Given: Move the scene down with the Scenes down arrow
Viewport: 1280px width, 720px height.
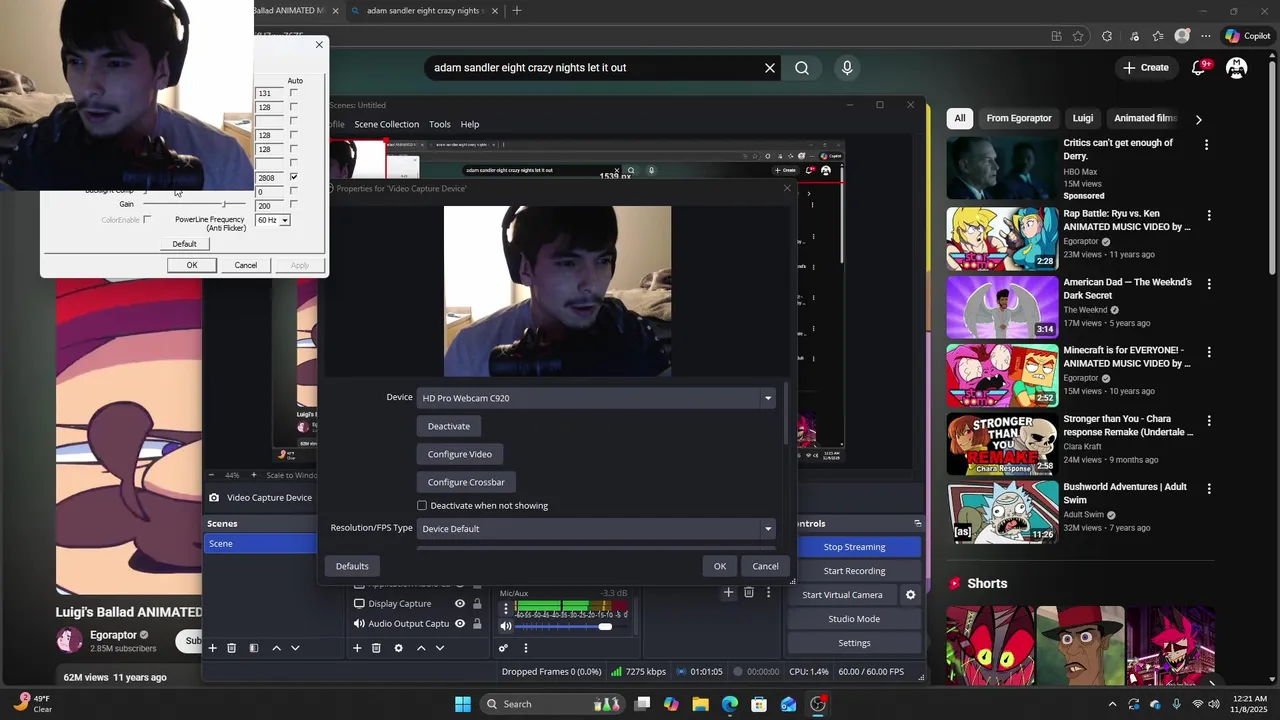Looking at the screenshot, I should [295, 648].
